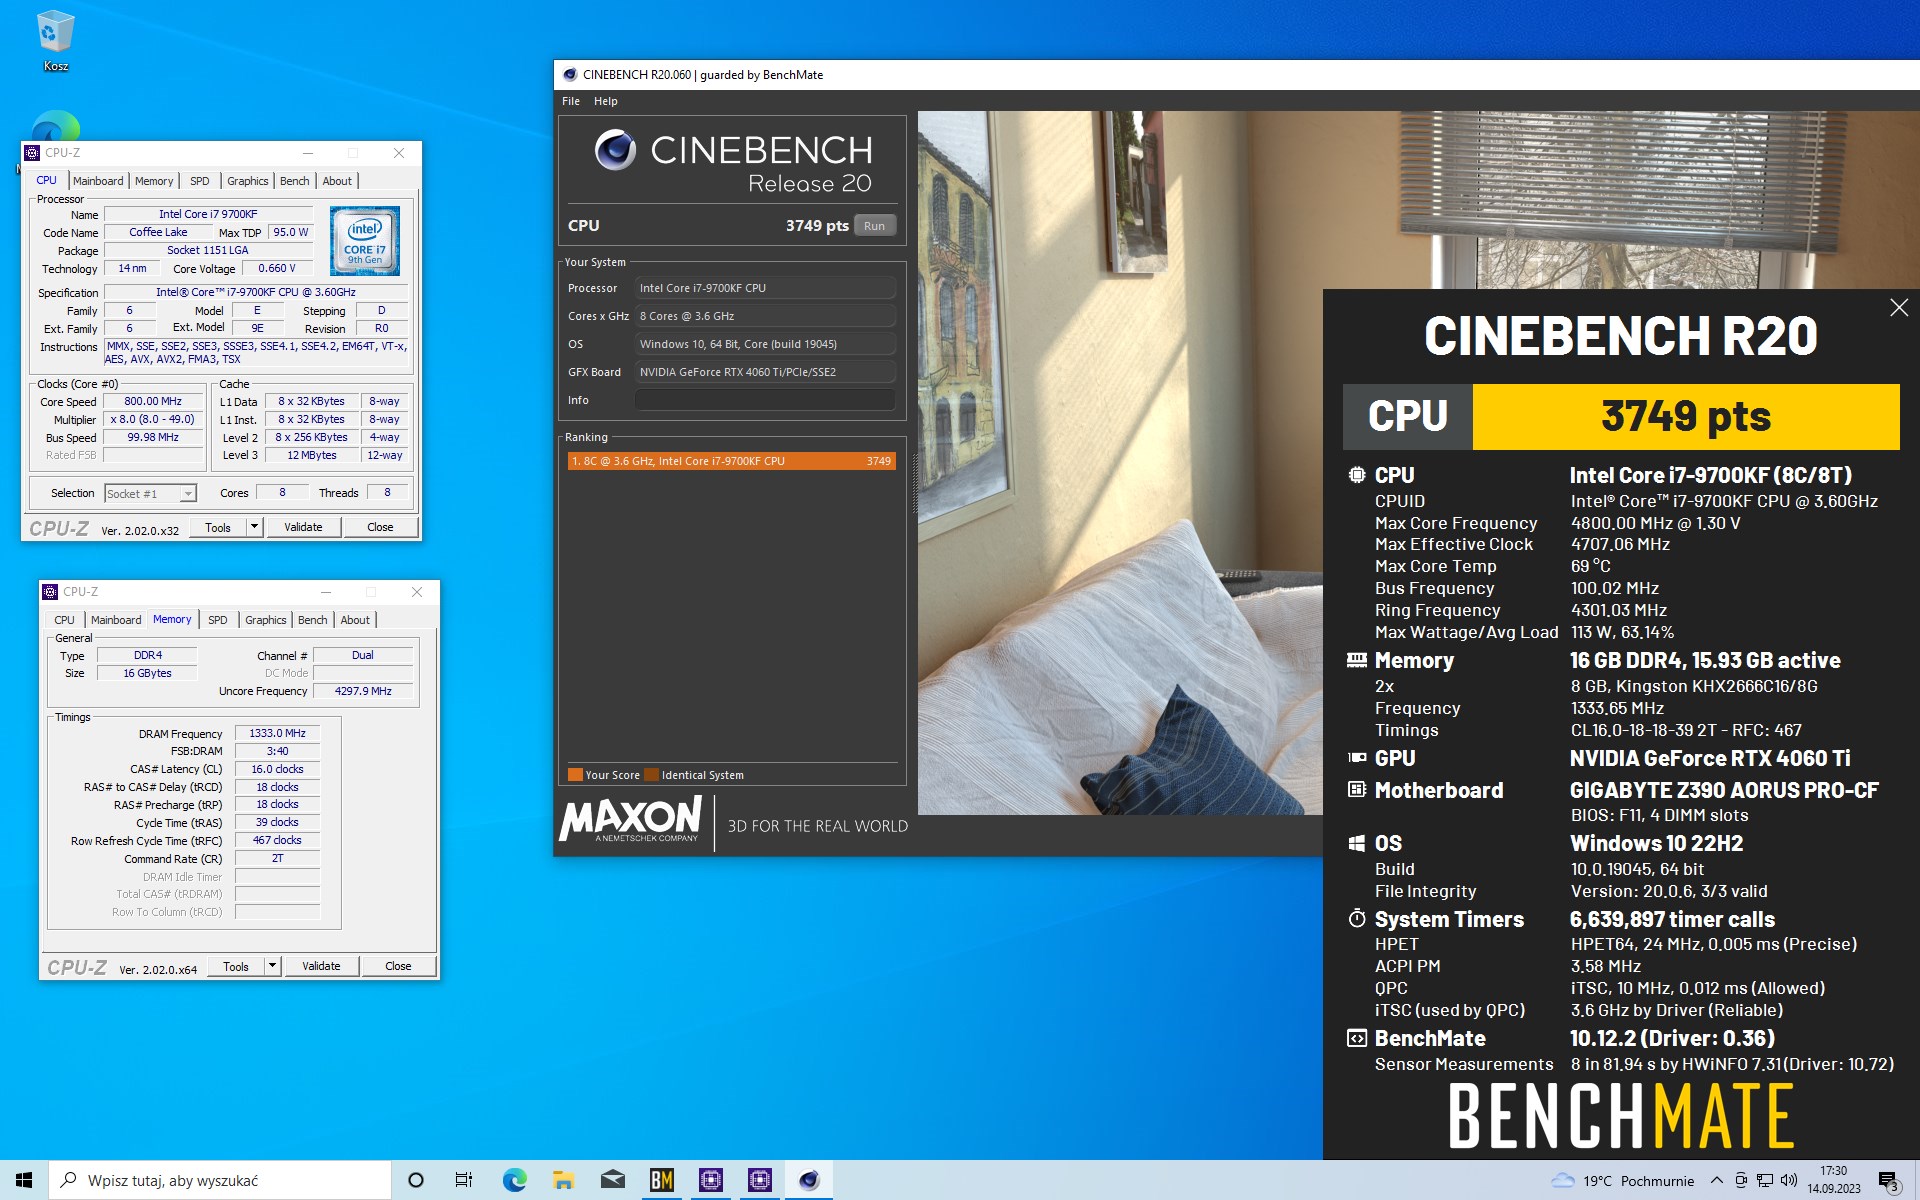
Task: Click the Identical System legend swatch
Action: point(651,775)
